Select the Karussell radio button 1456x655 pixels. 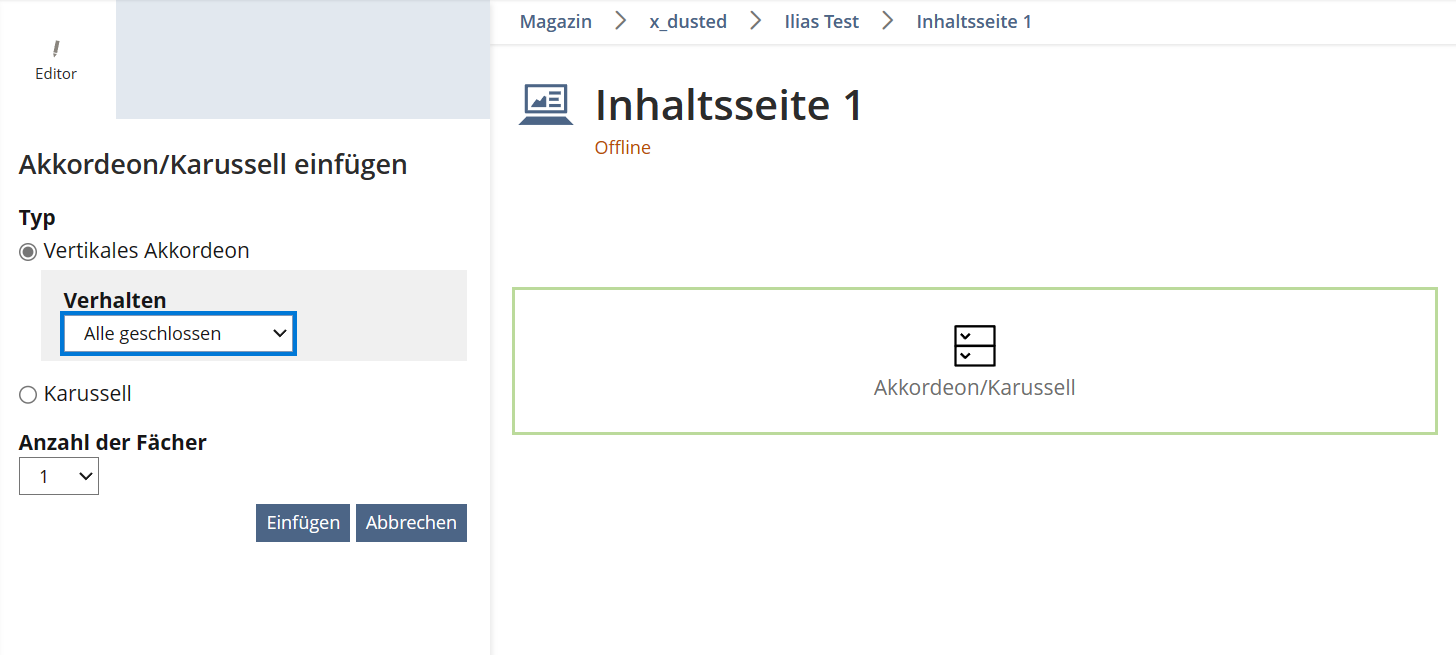coord(28,395)
